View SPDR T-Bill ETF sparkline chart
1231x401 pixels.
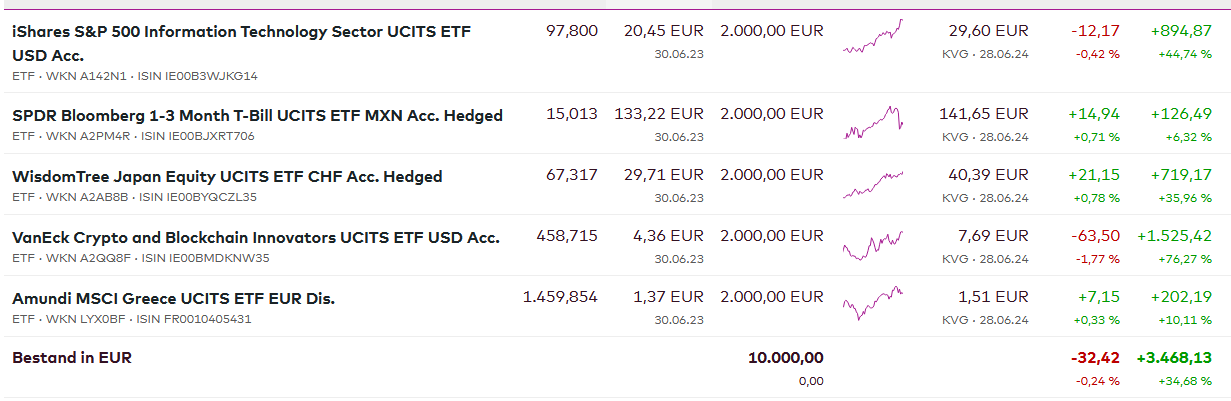[x=873, y=122]
